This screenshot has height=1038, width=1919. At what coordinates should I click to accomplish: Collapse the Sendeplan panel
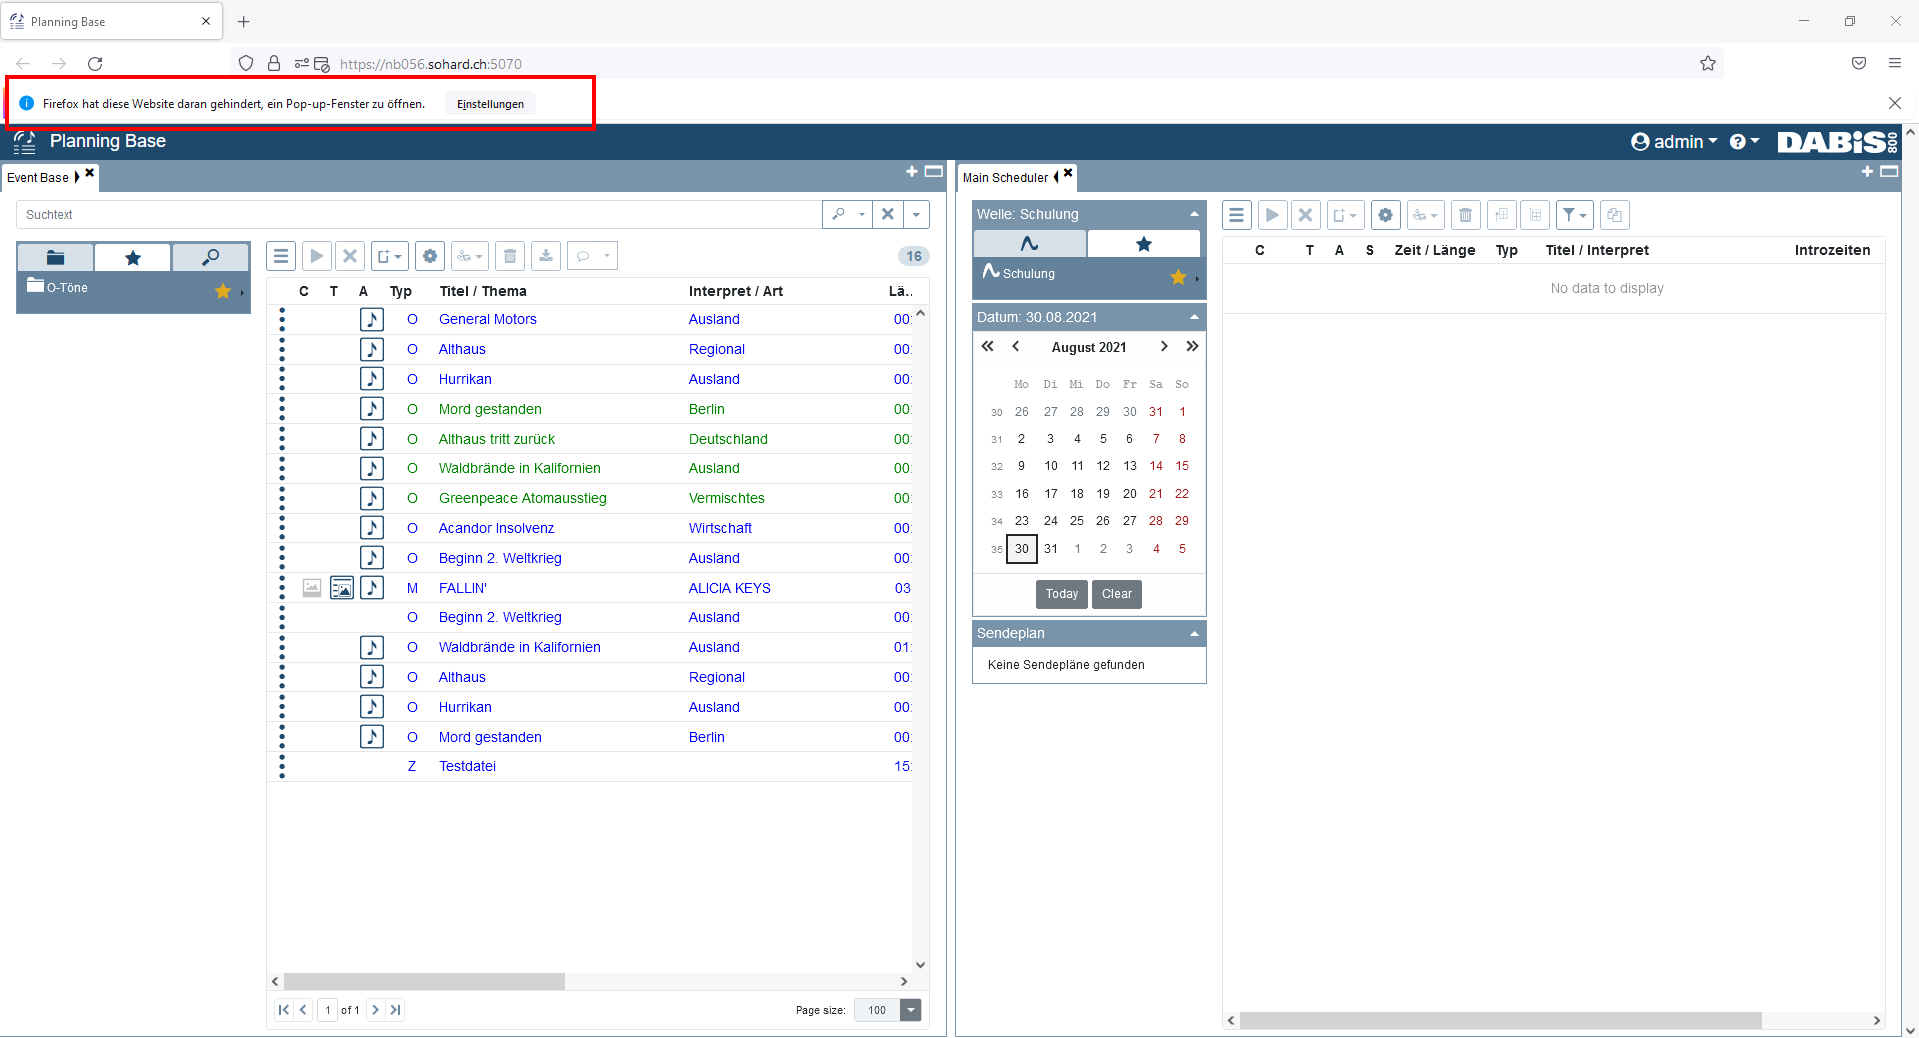pos(1194,634)
